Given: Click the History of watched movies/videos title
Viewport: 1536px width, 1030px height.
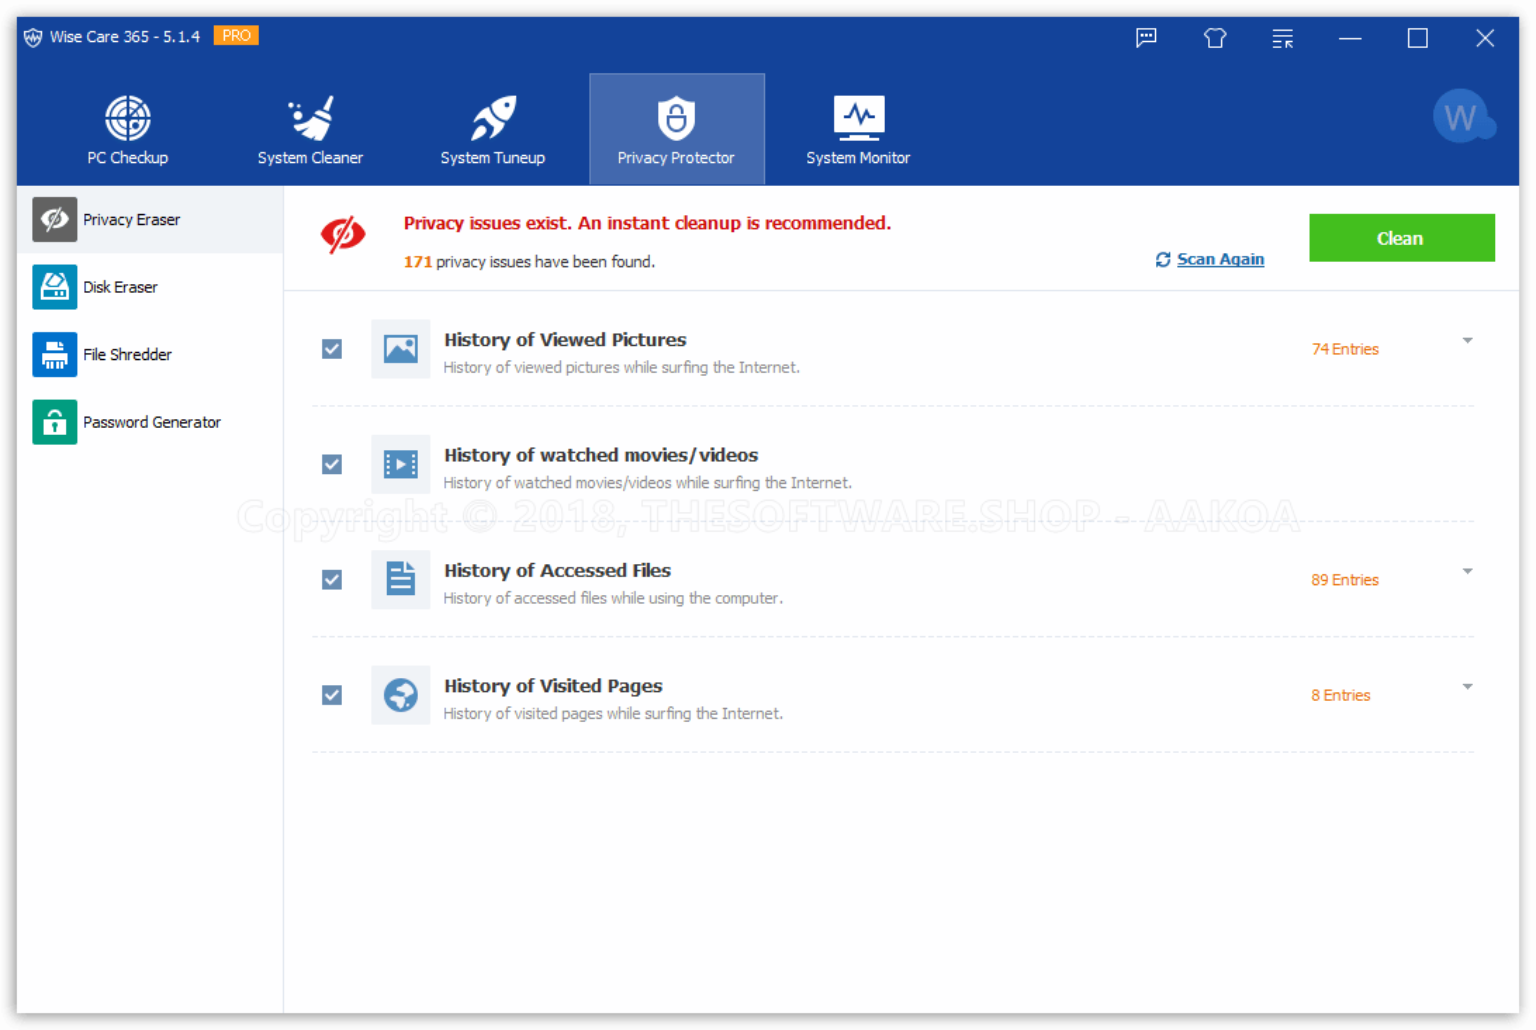Looking at the screenshot, I should point(601,455).
